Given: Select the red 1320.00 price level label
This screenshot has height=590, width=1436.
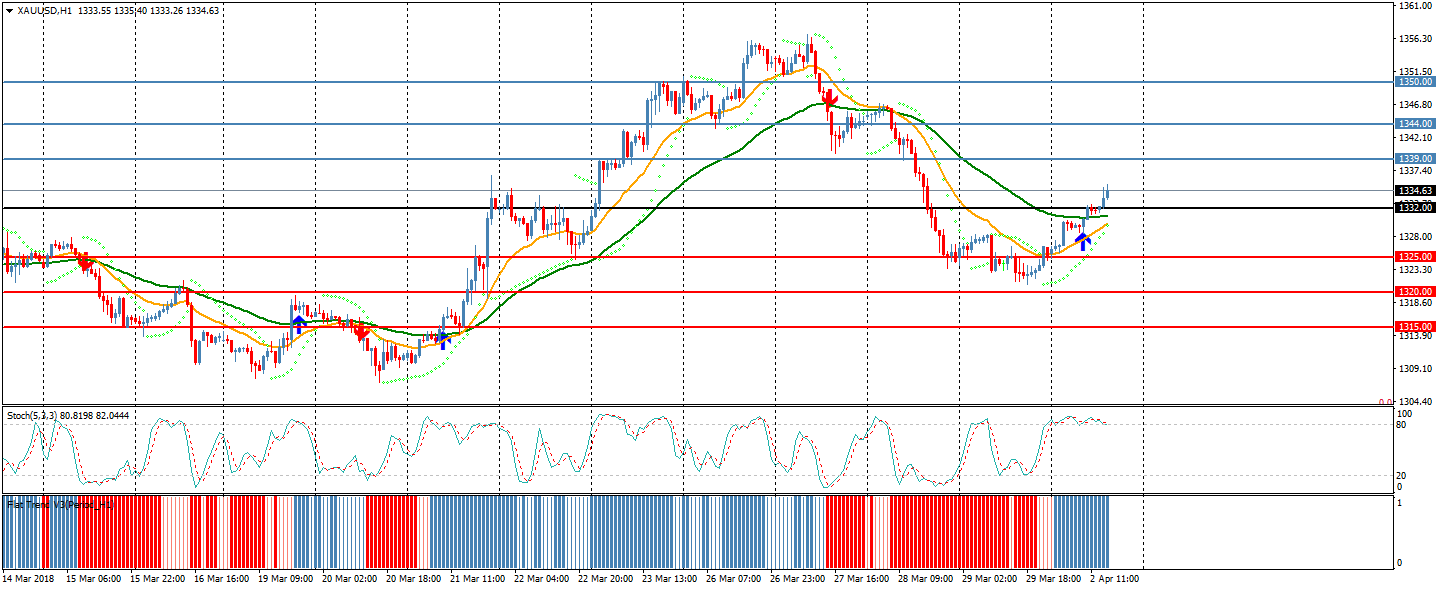Looking at the screenshot, I should [x=1414, y=292].
